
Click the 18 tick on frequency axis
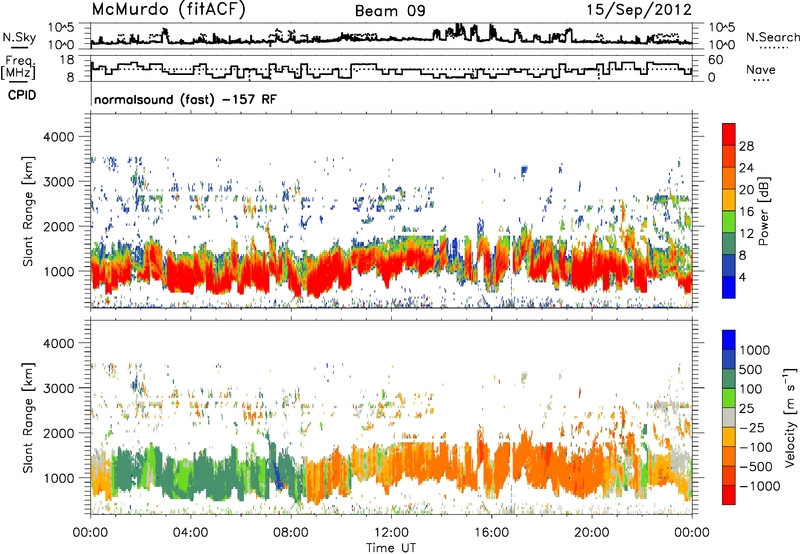pyautogui.click(x=67, y=60)
